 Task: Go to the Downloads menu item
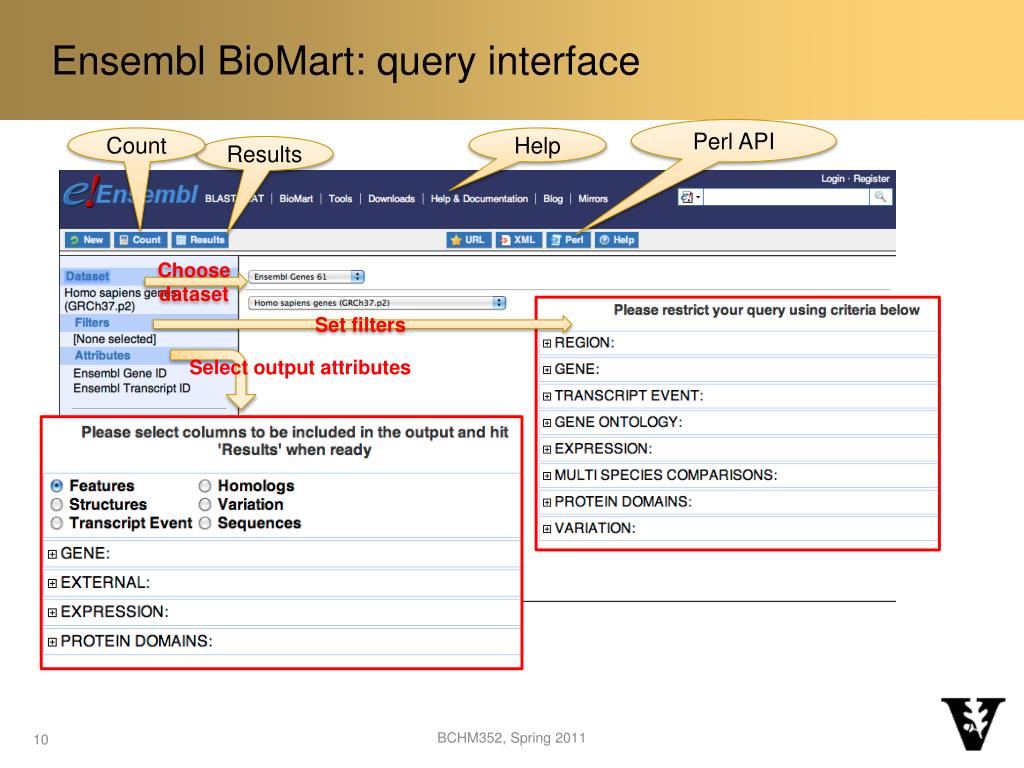pyautogui.click(x=391, y=199)
